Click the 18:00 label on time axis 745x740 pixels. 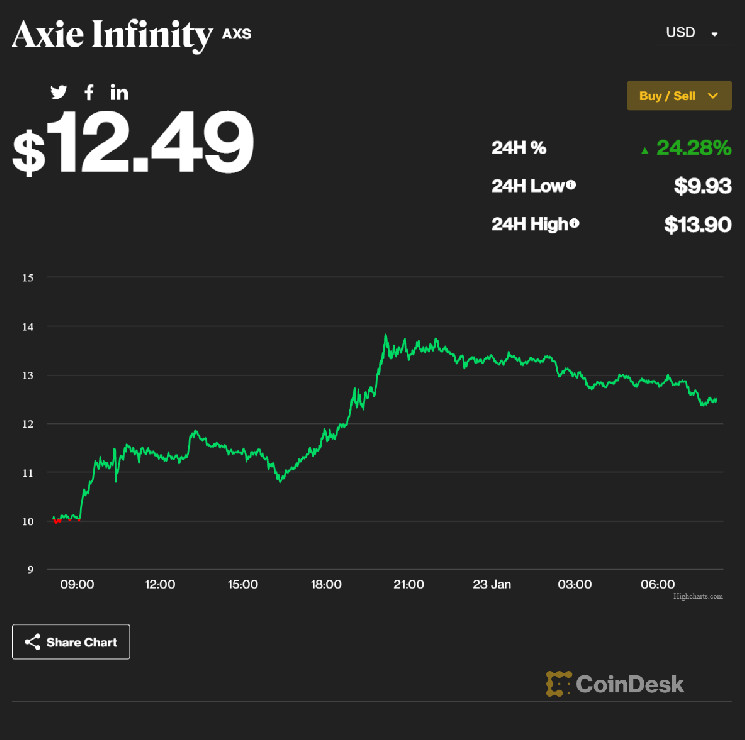pos(326,585)
